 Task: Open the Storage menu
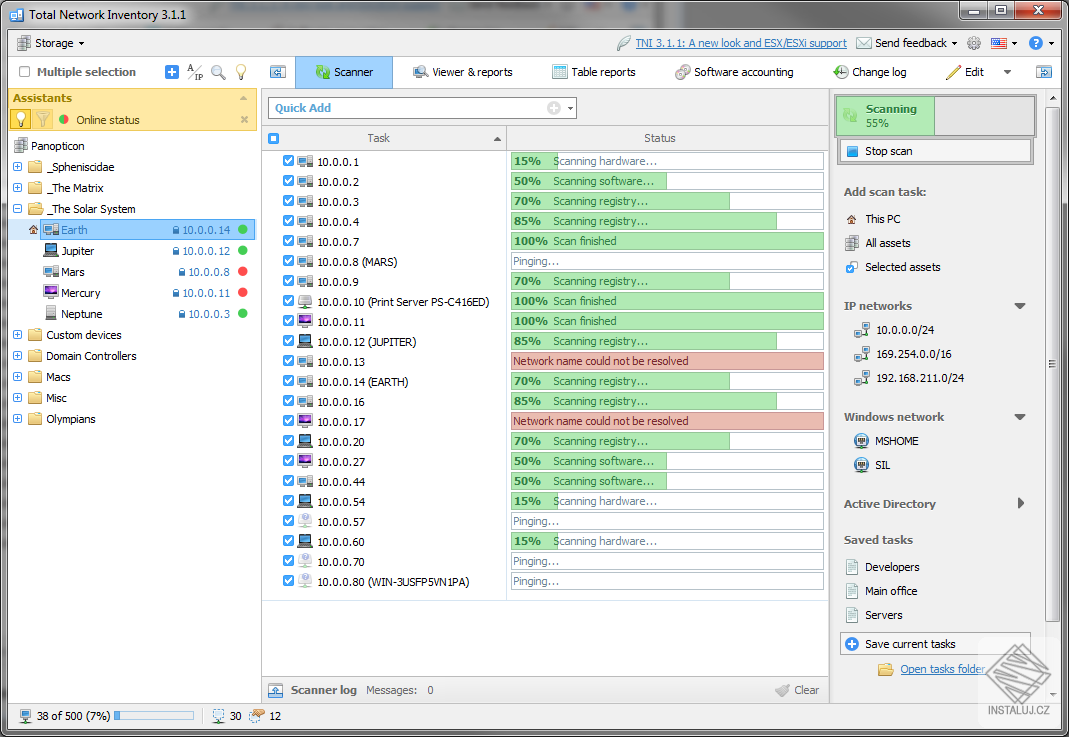click(52, 43)
